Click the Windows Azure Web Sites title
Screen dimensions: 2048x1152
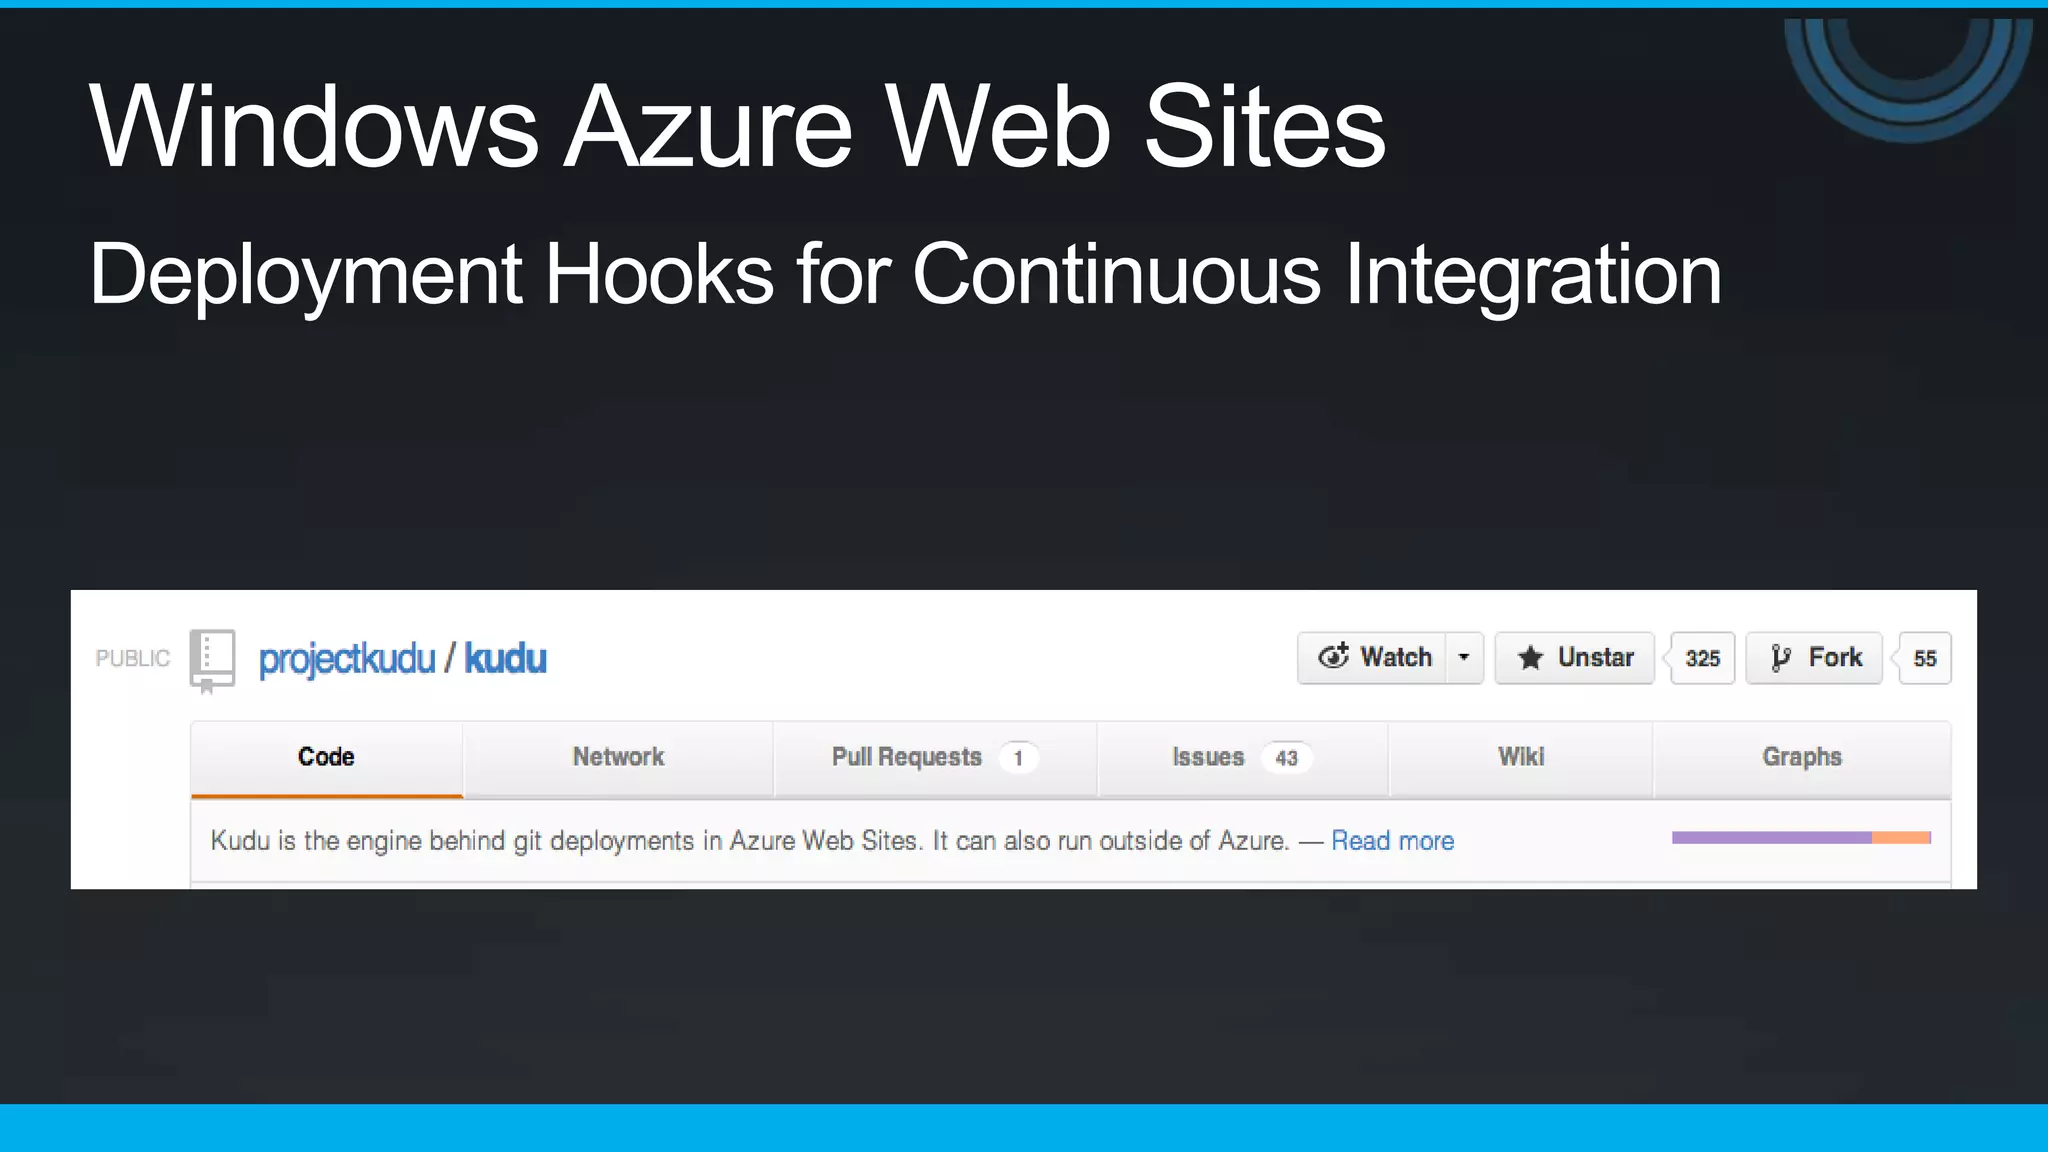coord(738,126)
